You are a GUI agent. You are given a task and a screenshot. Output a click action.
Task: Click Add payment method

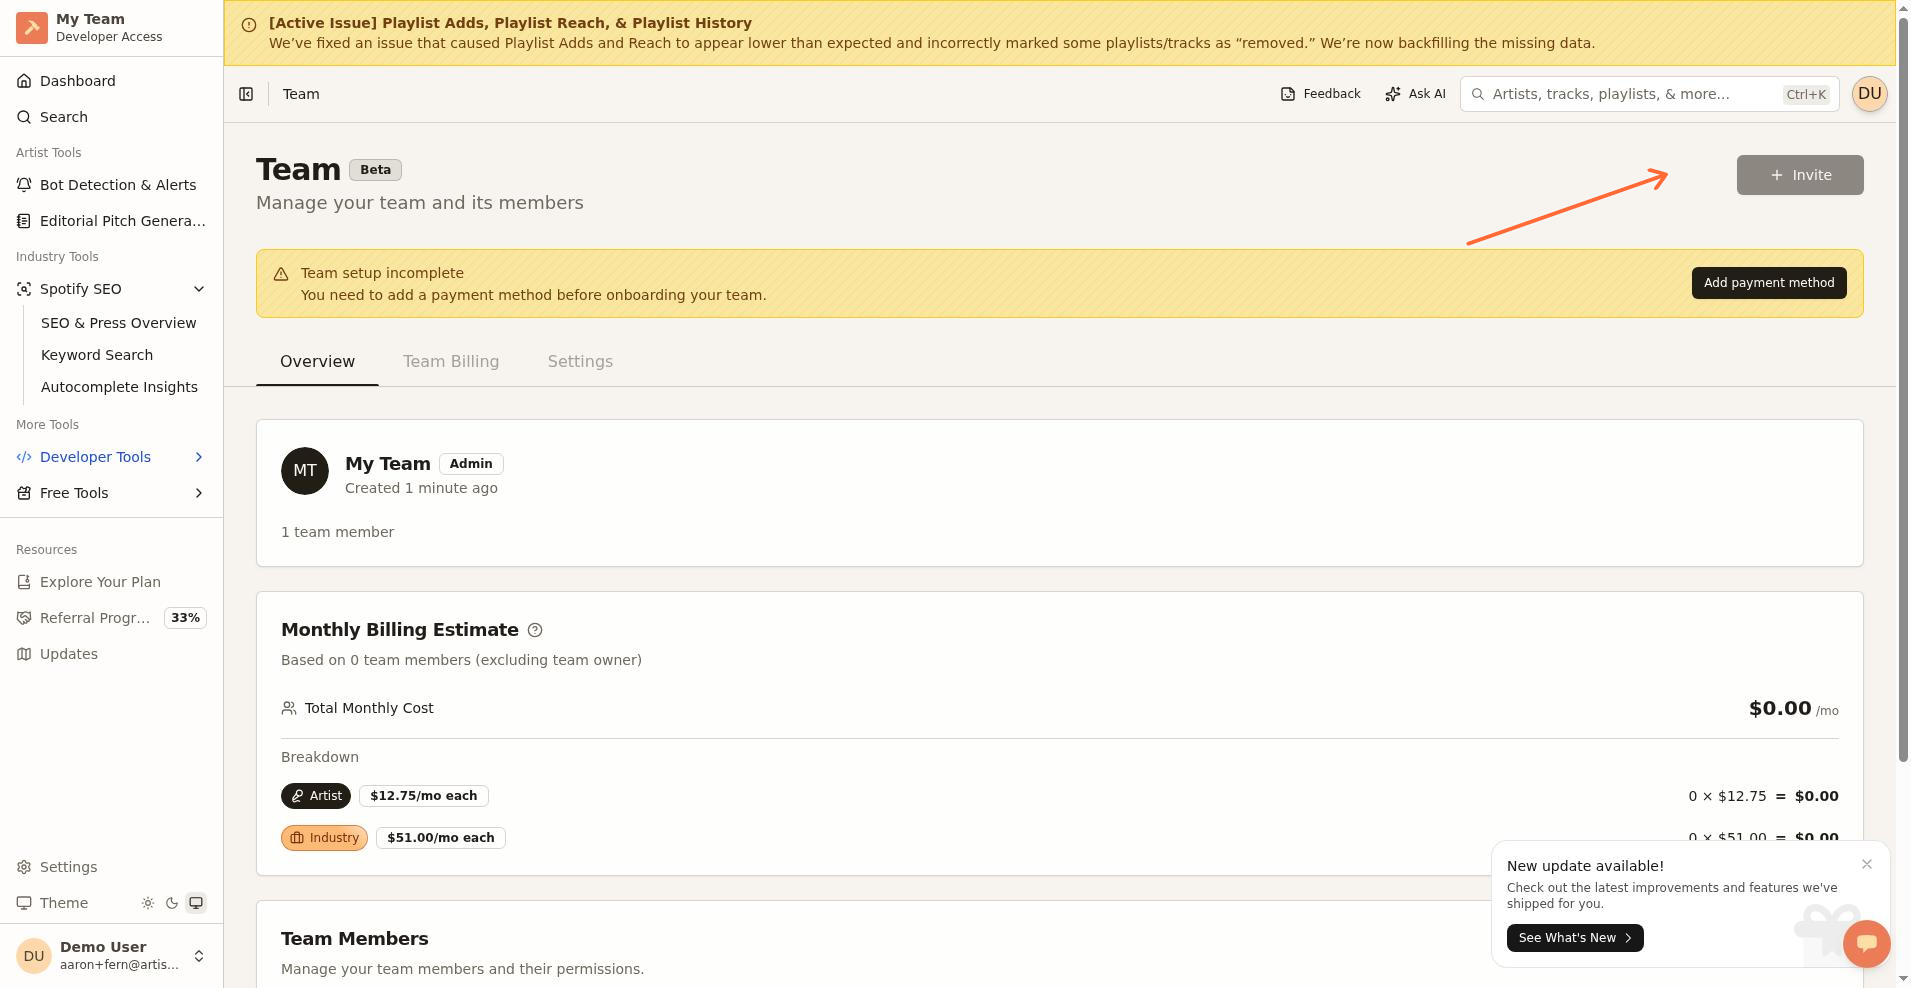click(x=1769, y=283)
